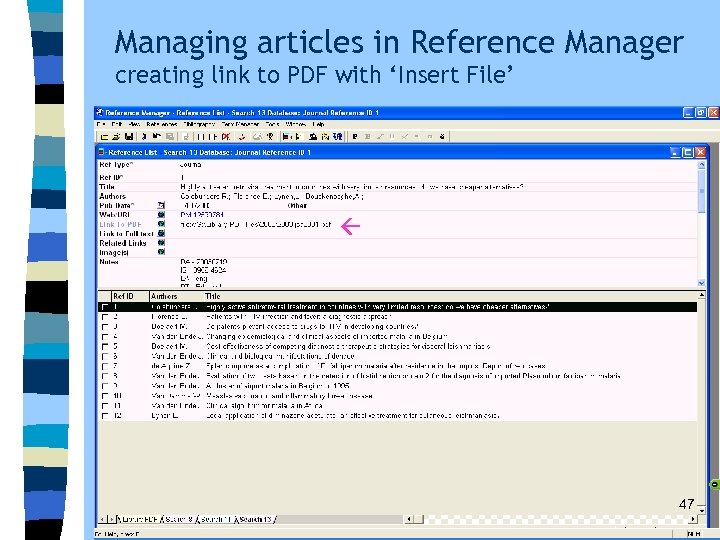Click the Copy toolbar icon
This screenshot has height=540, width=720.
157,136
